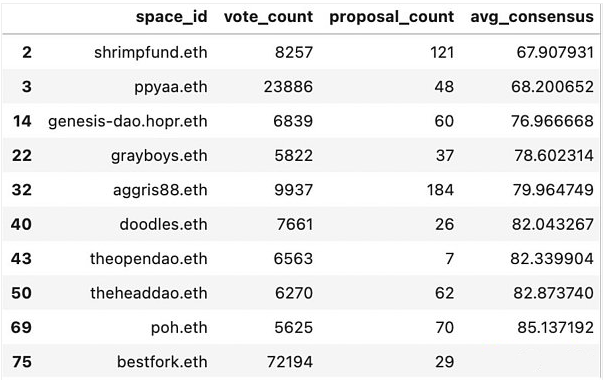
Task: Select row index 14
Action: click(22, 122)
